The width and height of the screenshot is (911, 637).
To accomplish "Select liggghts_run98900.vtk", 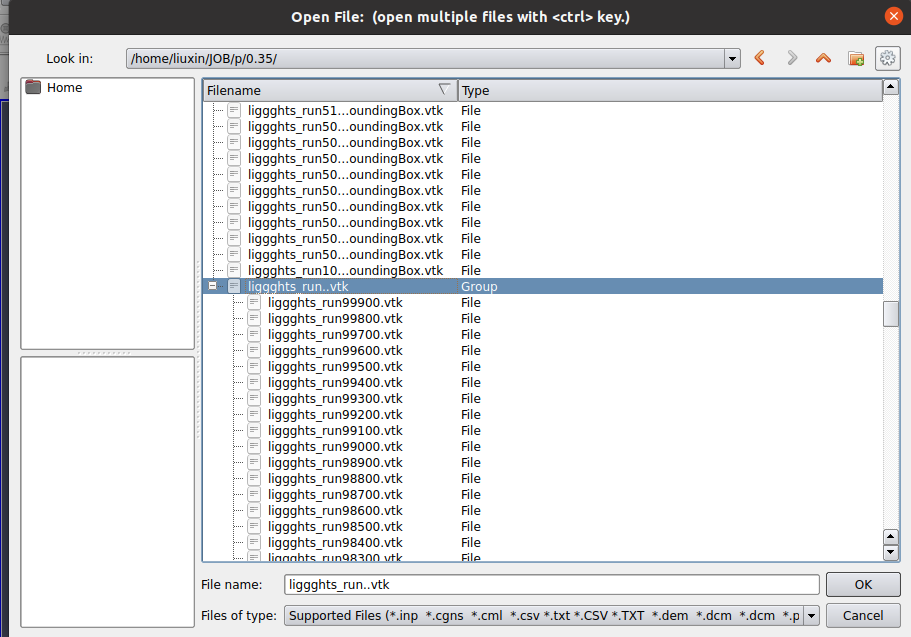I will [x=335, y=462].
